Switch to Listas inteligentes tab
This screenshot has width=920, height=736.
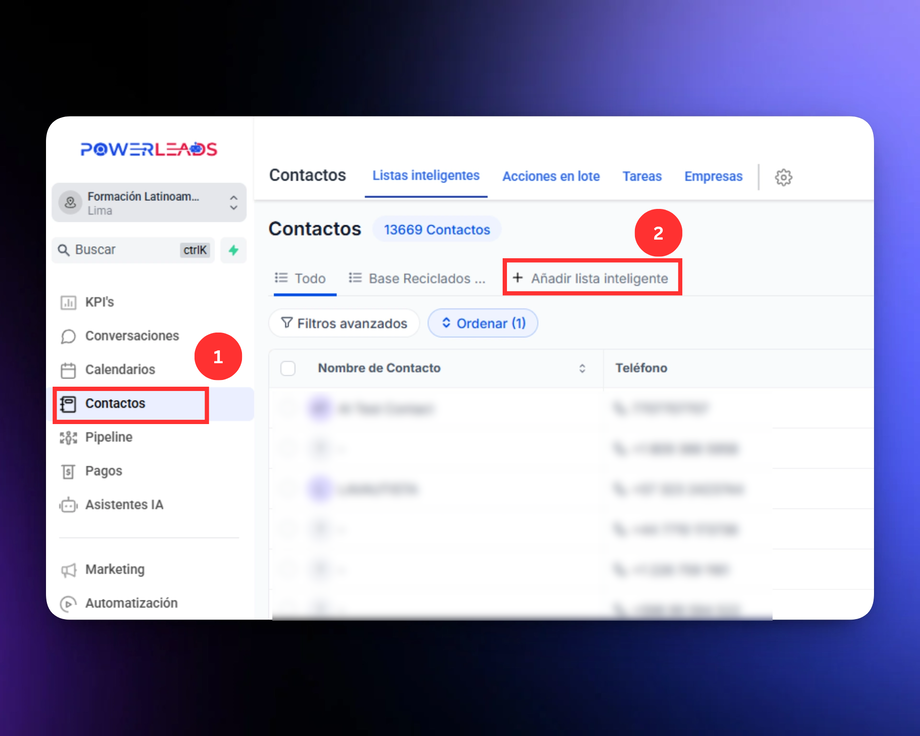[x=426, y=175]
